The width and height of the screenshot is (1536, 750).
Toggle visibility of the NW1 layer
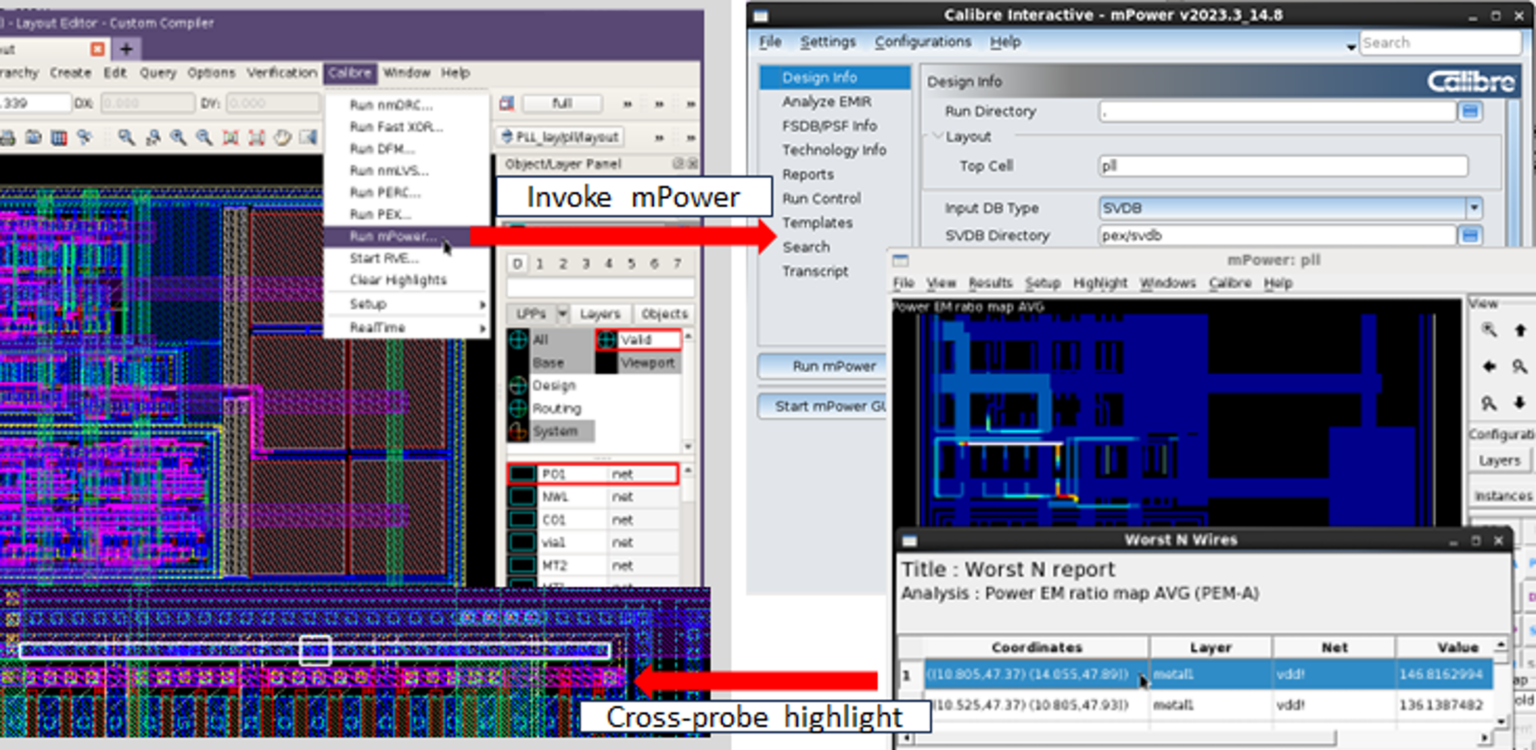coord(520,496)
